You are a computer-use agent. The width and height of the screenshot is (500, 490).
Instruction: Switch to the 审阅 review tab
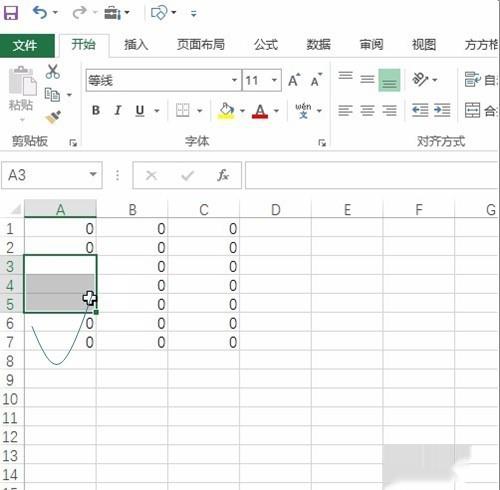click(371, 44)
